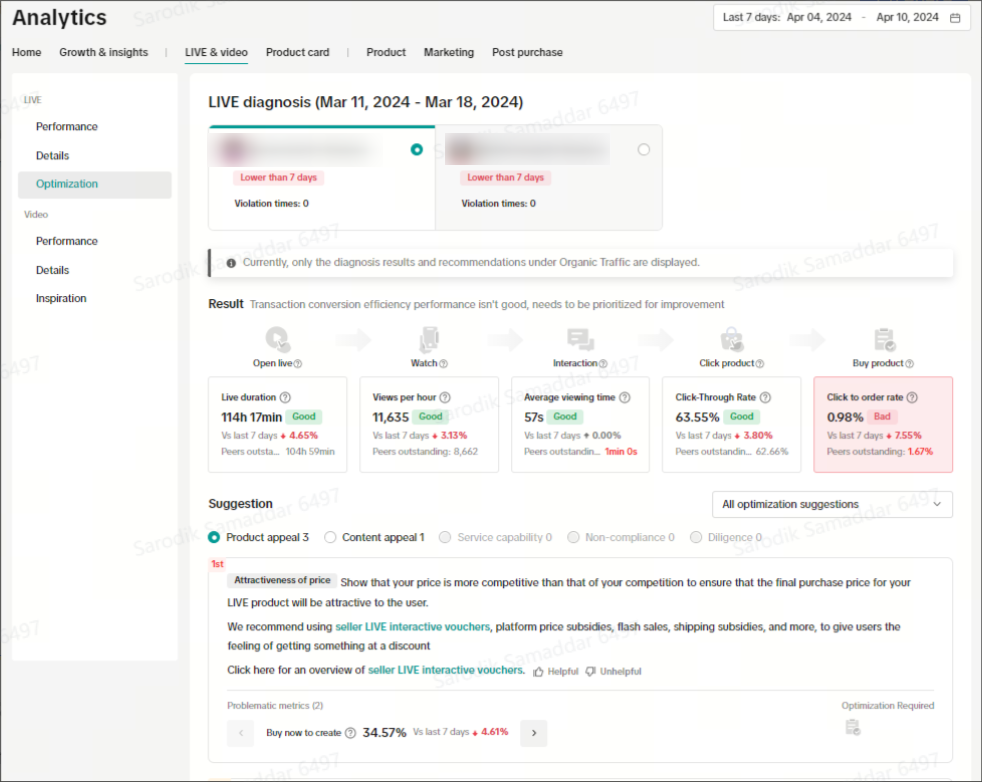
Task: Open seller LIVE interactive vouchers overview link
Action: click(x=445, y=670)
